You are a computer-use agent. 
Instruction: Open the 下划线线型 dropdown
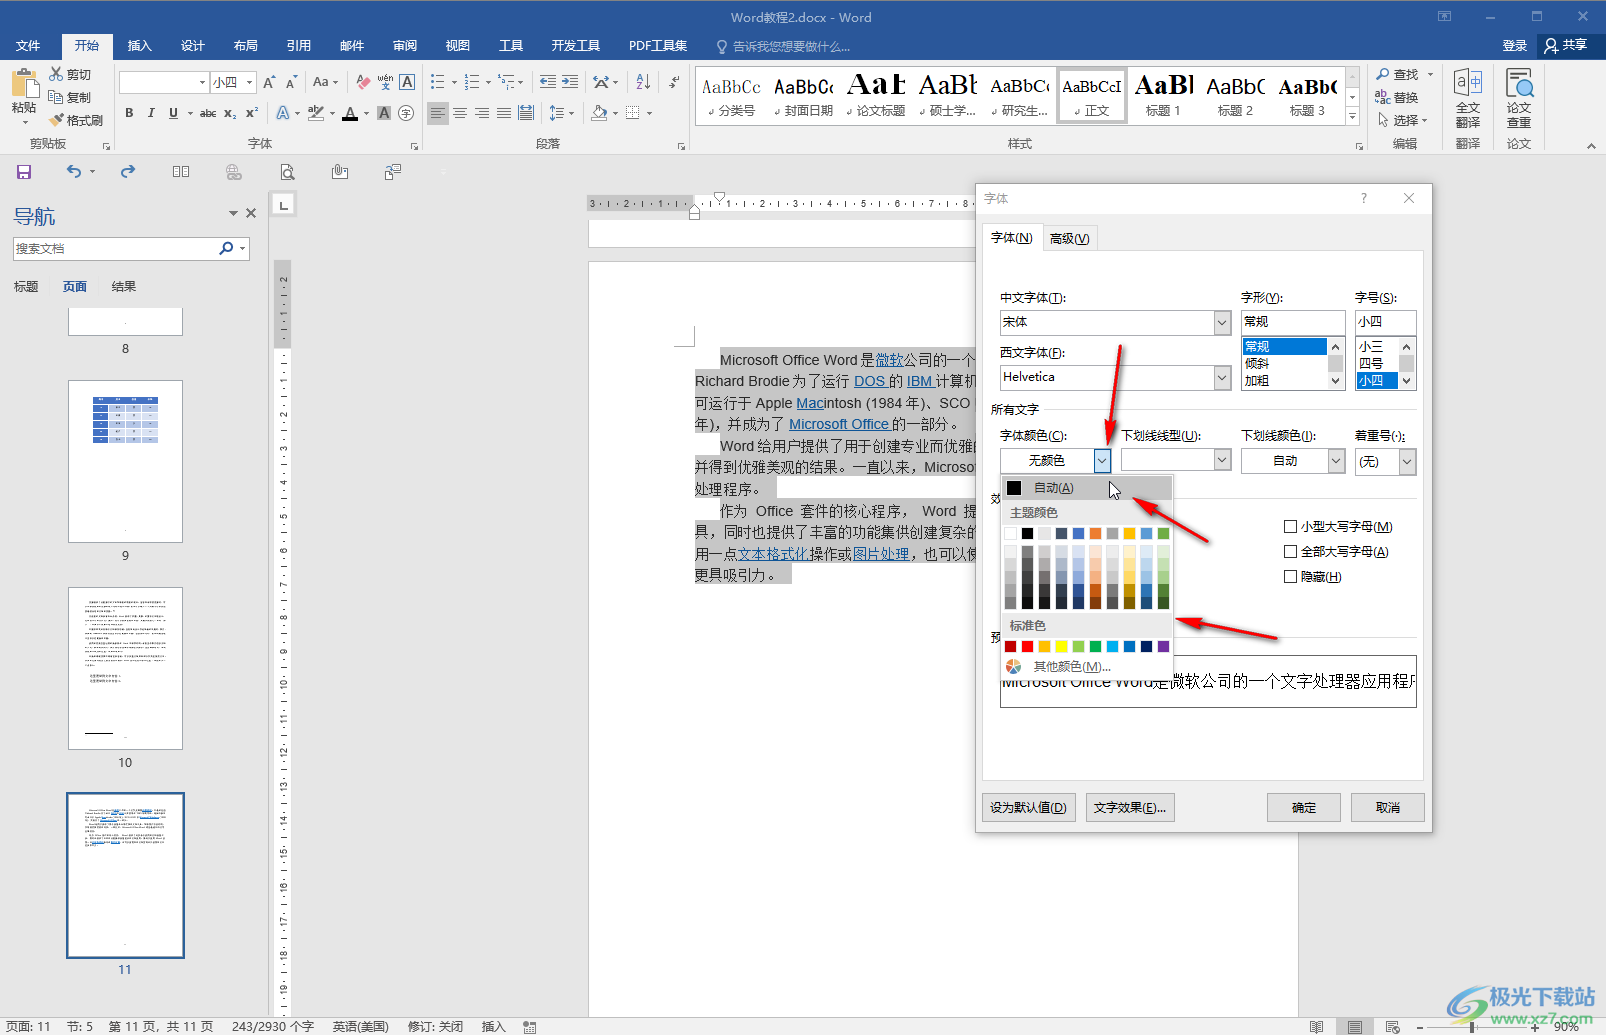click(x=1222, y=460)
